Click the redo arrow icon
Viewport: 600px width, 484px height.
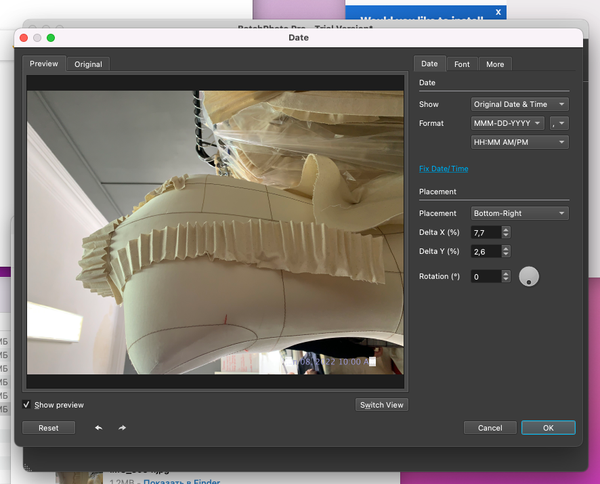click(122, 428)
